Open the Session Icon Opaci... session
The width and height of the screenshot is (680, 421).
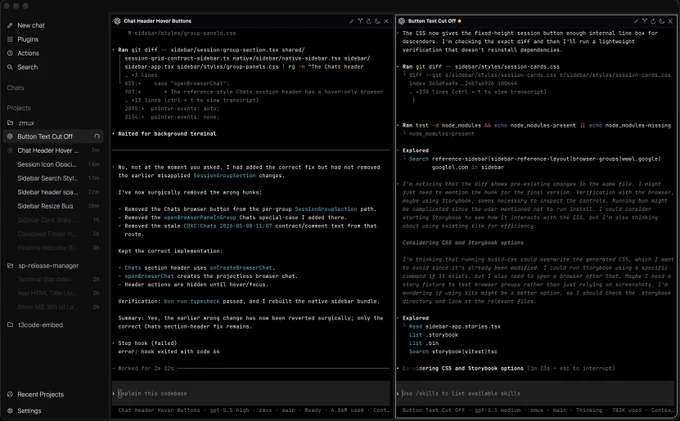[x=53, y=164]
